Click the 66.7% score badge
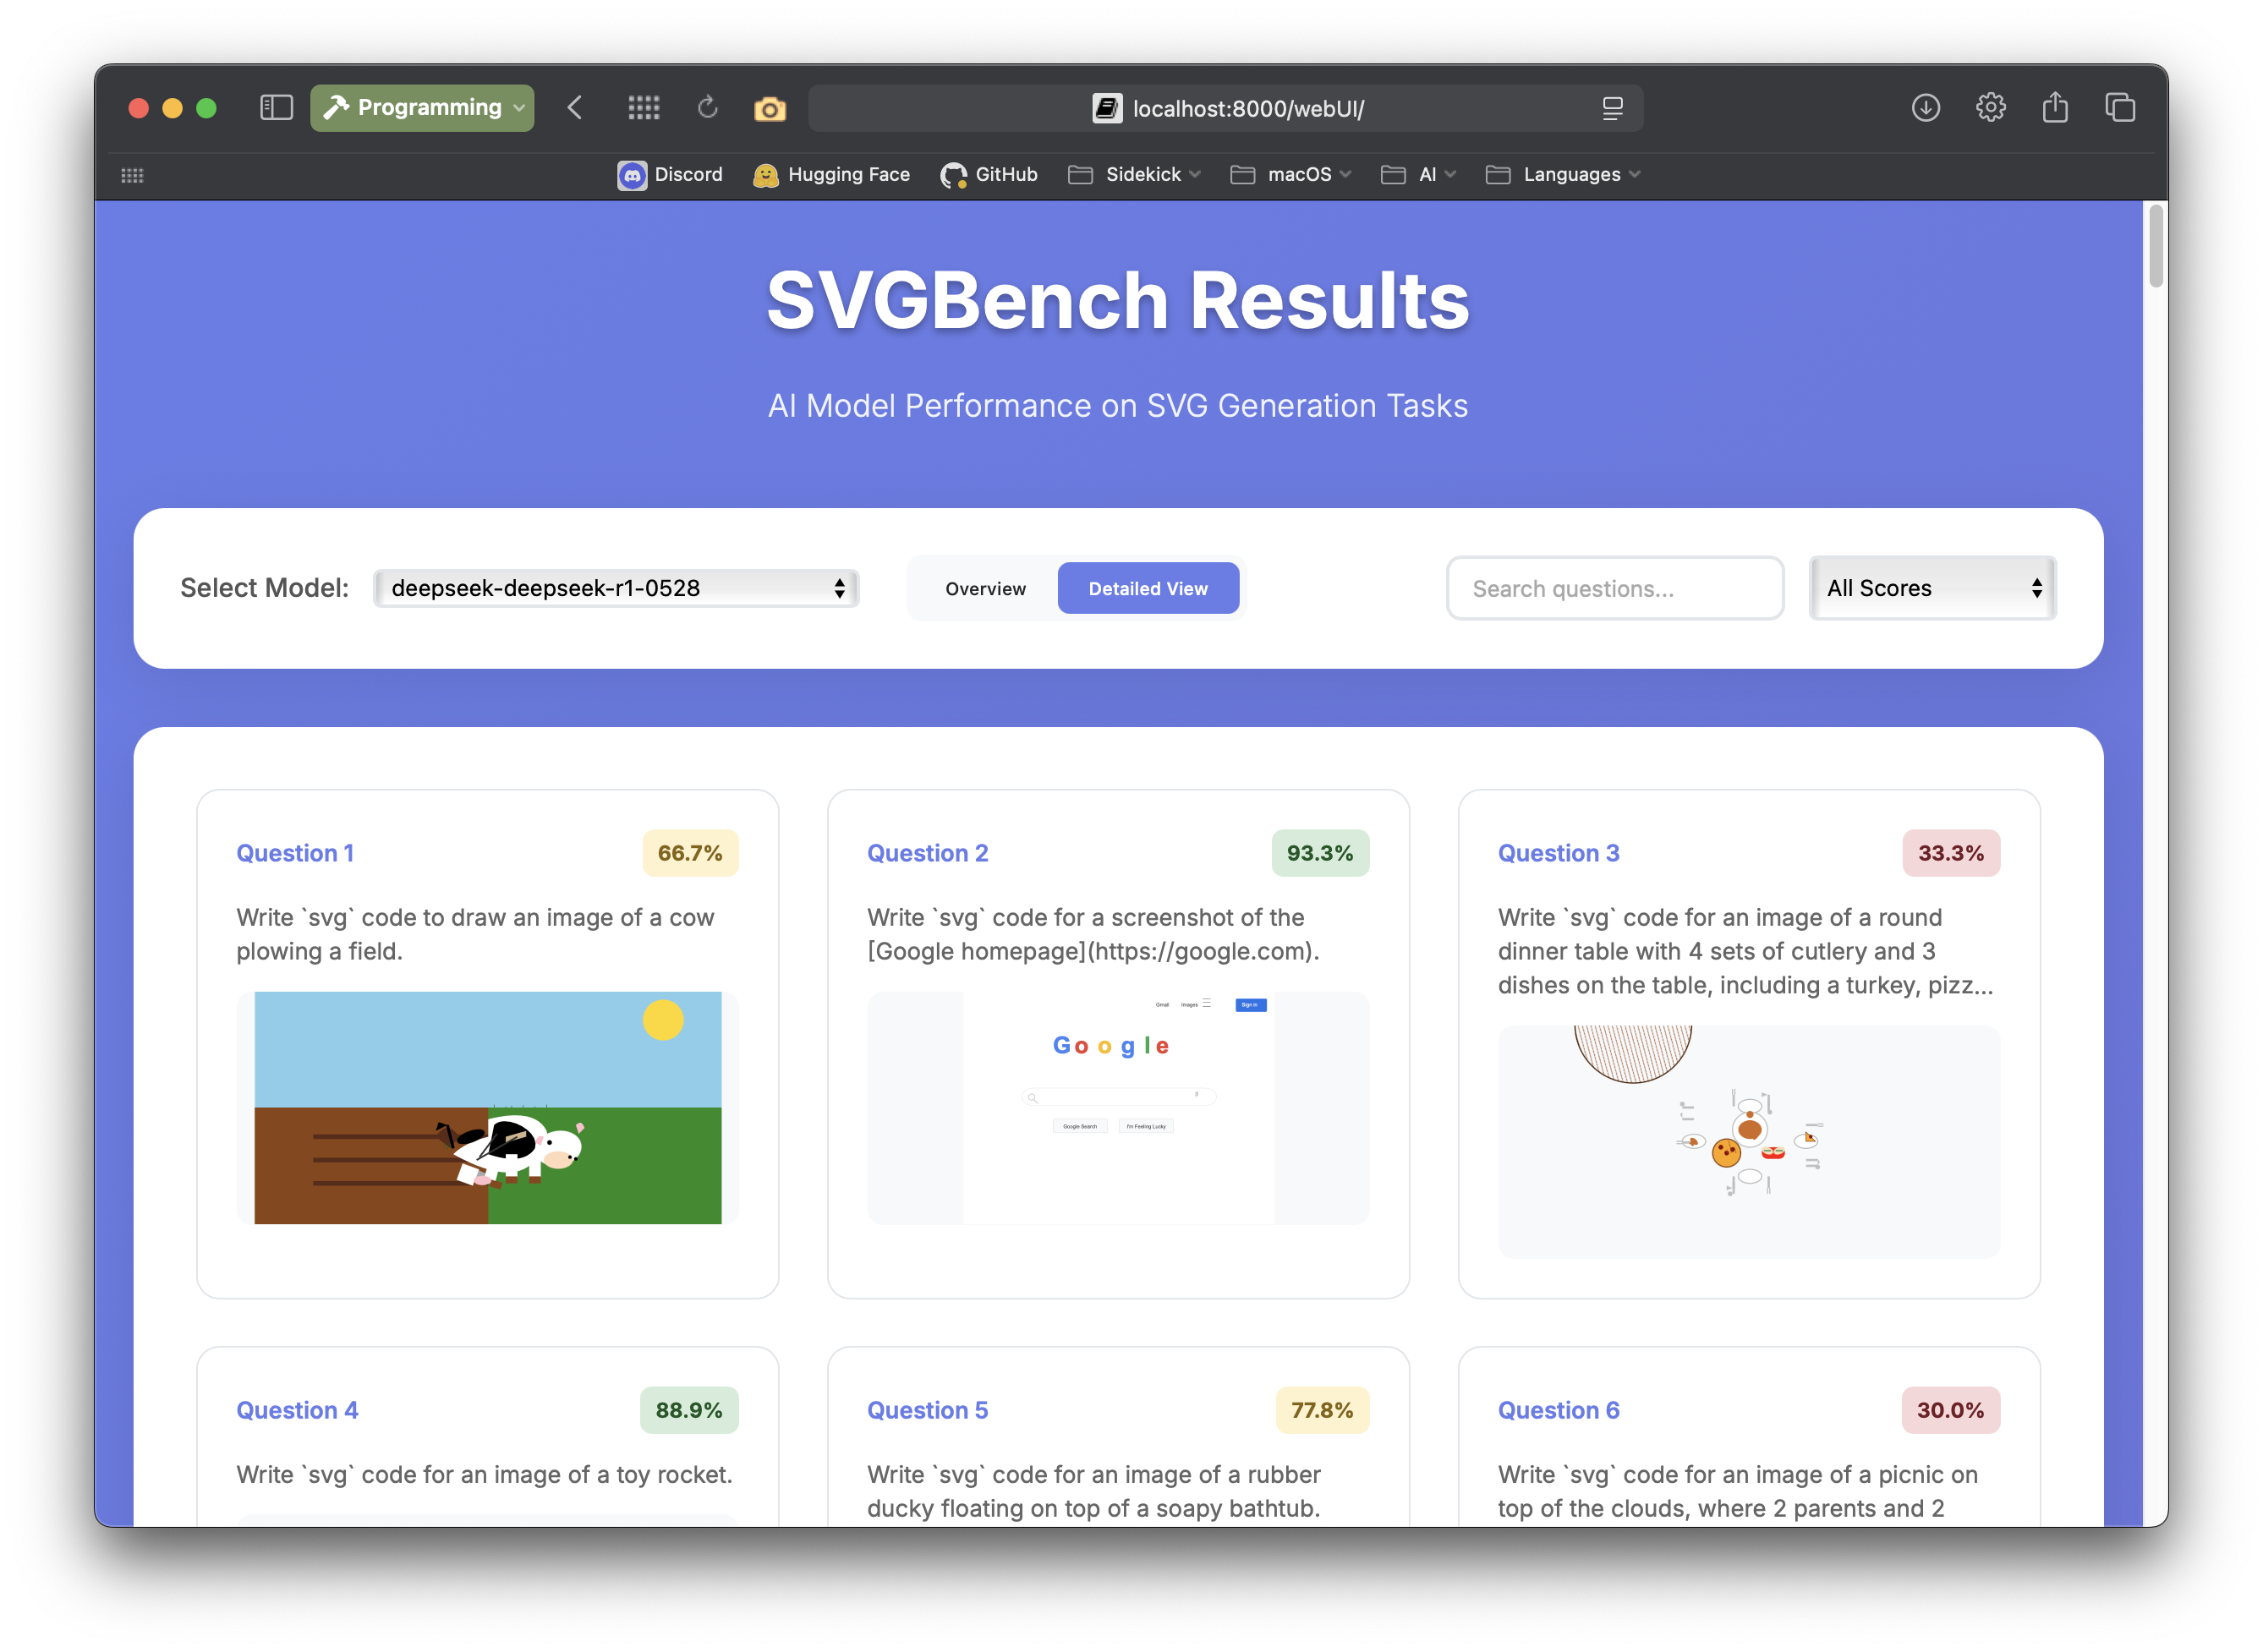 coord(690,853)
